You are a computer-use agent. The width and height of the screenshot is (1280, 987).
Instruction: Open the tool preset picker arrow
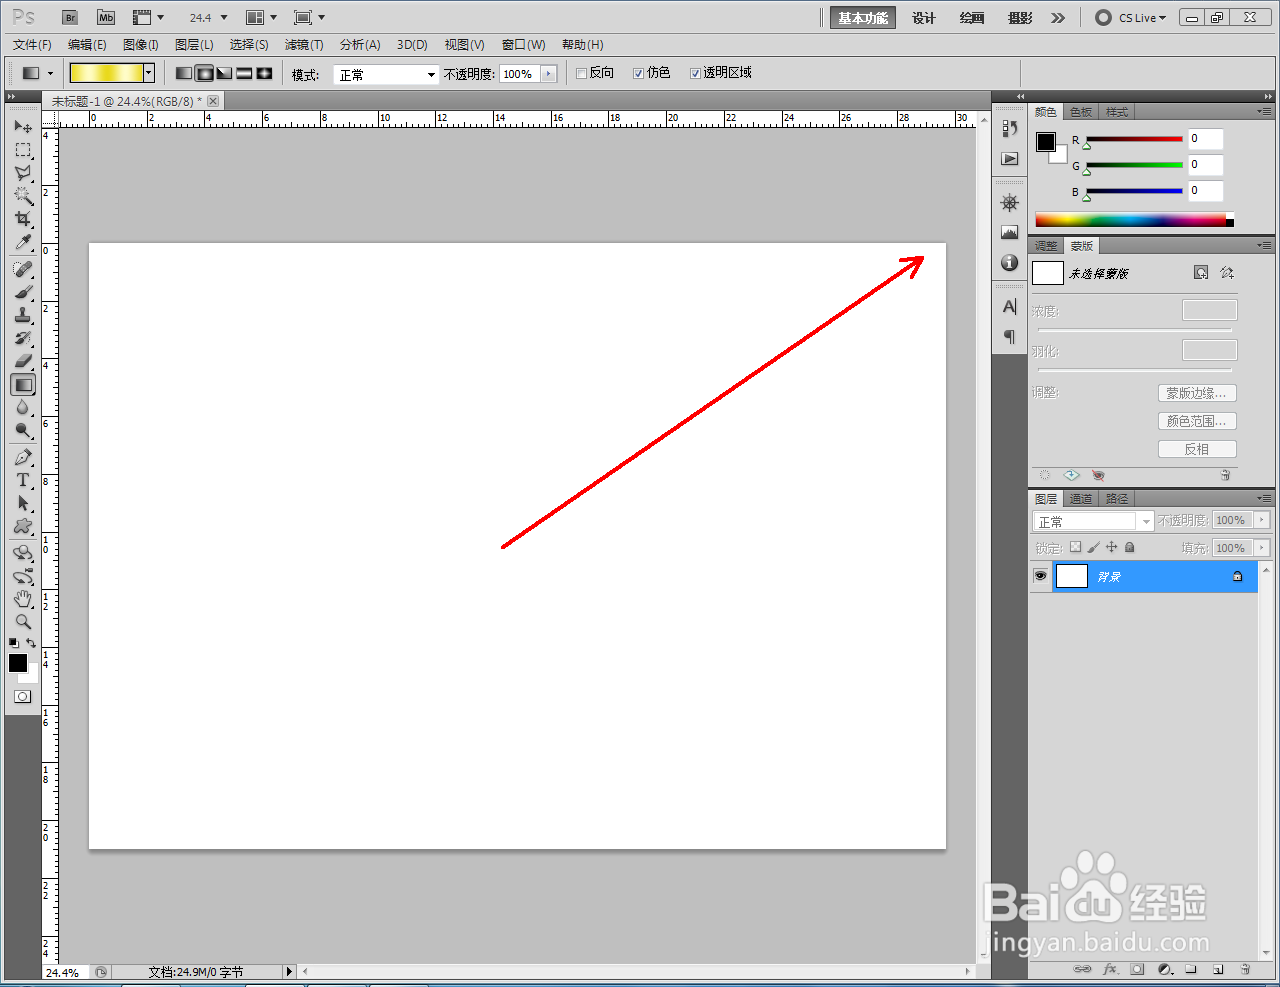(50, 73)
